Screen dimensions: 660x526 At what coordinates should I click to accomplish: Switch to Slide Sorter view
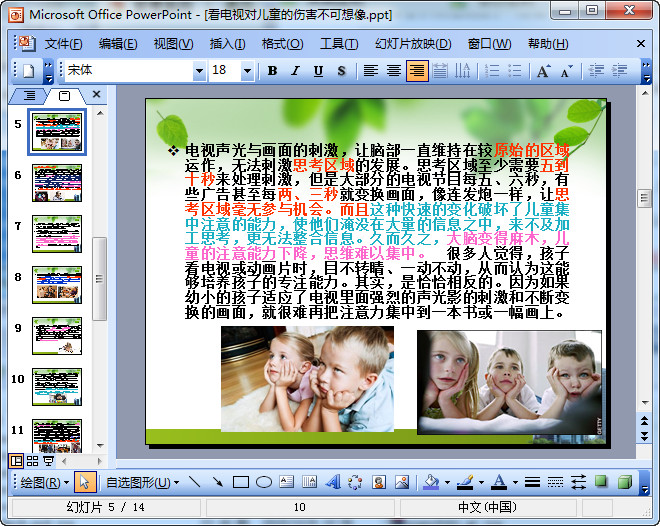[x=32, y=461]
